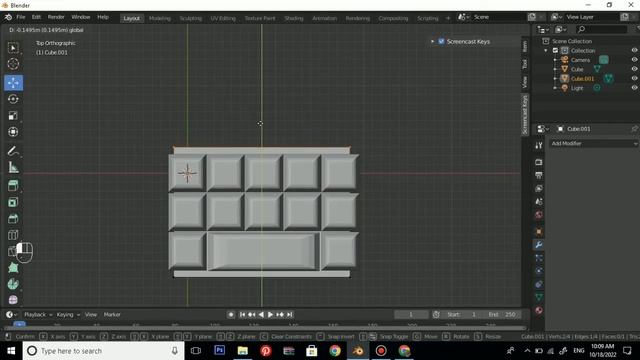Expand the Screencast Keys panel
Screen dimensions: 640x360
pyautogui.click(x=432, y=41)
